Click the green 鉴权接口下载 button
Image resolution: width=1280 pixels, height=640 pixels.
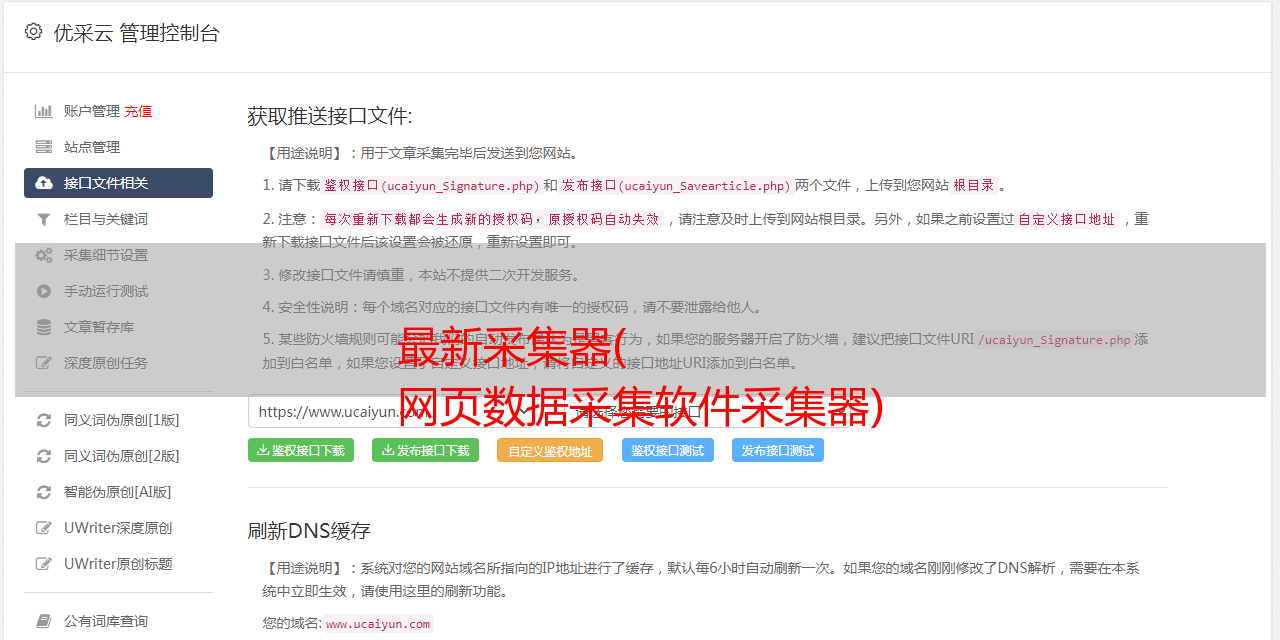pyautogui.click(x=301, y=450)
